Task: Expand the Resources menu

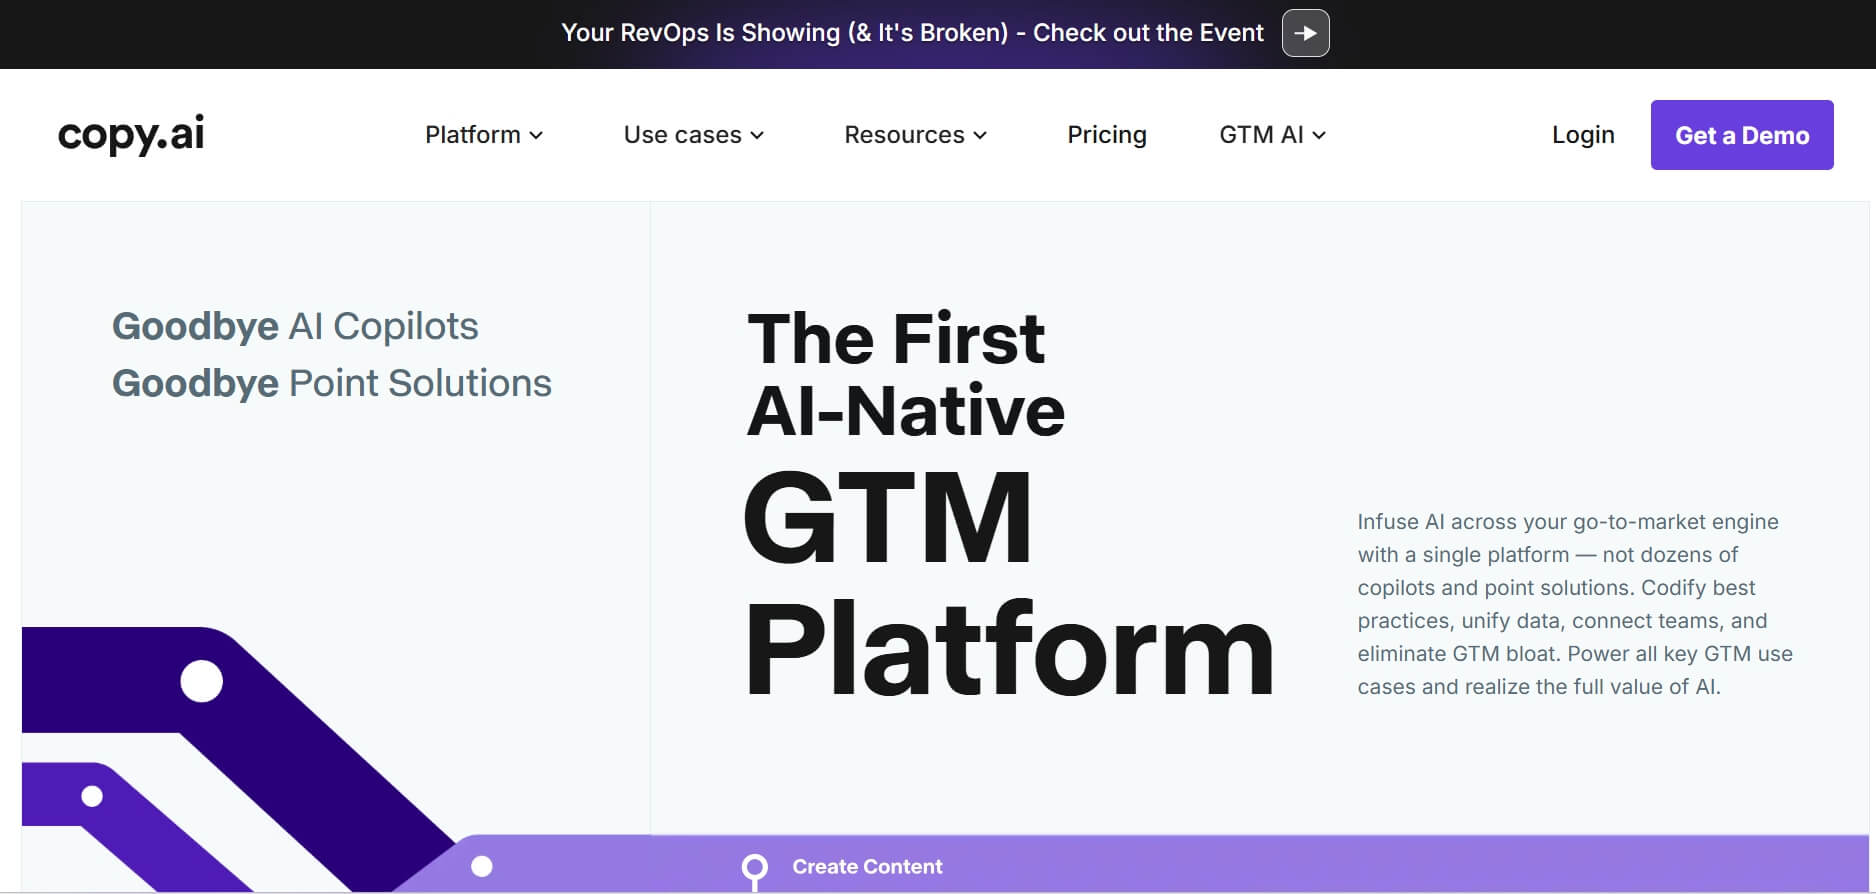Action: pyautogui.click(x=915, y=135)
